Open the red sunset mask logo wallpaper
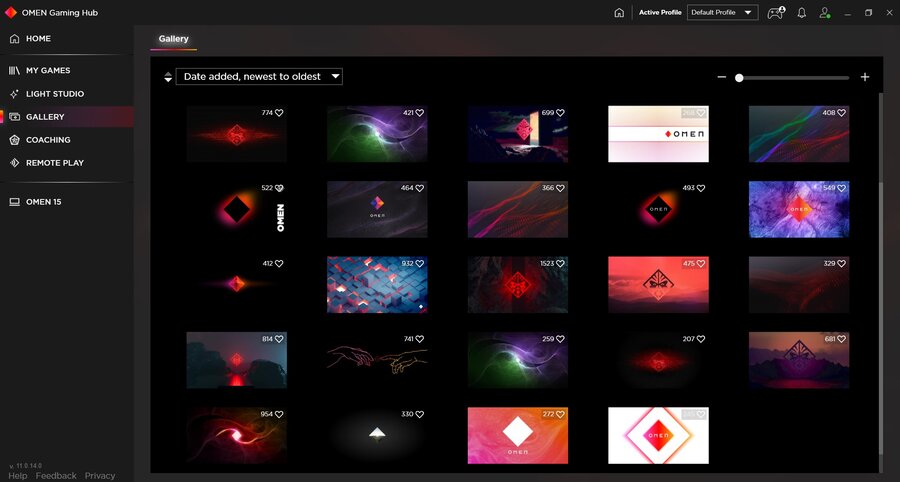 click(x=658, y=285)
